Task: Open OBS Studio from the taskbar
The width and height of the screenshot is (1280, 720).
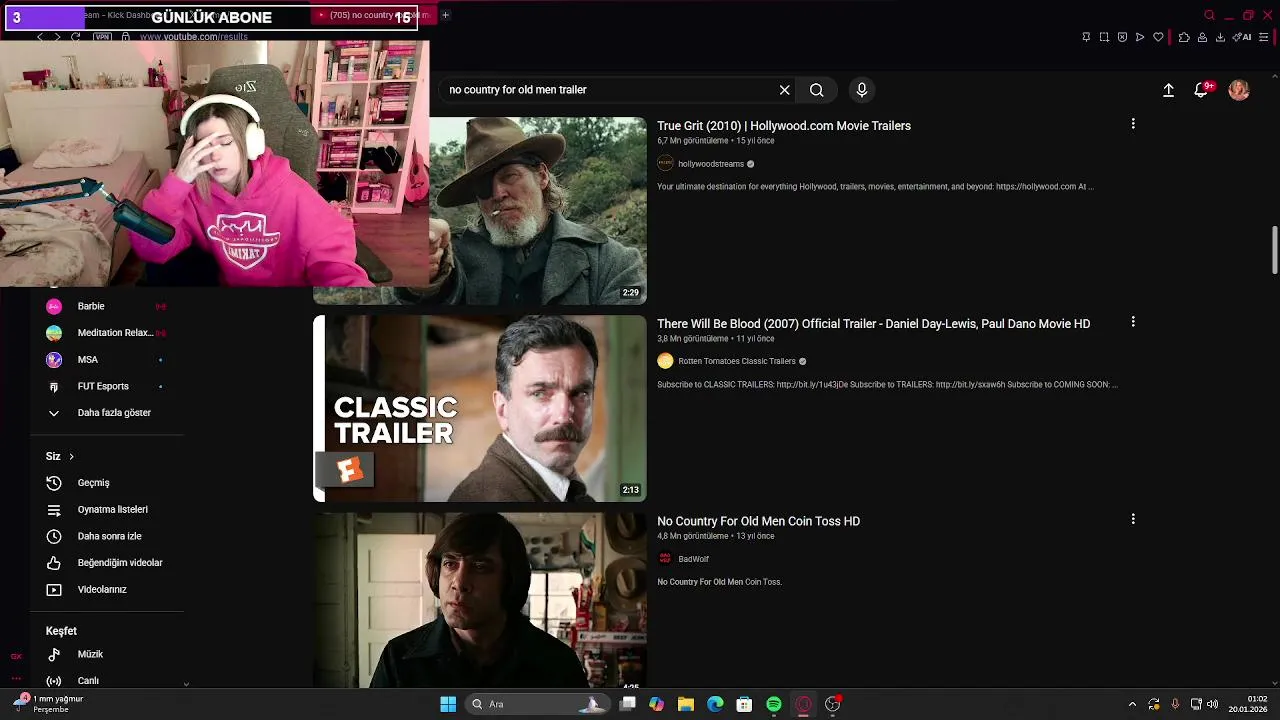Action: pos(832,704)
